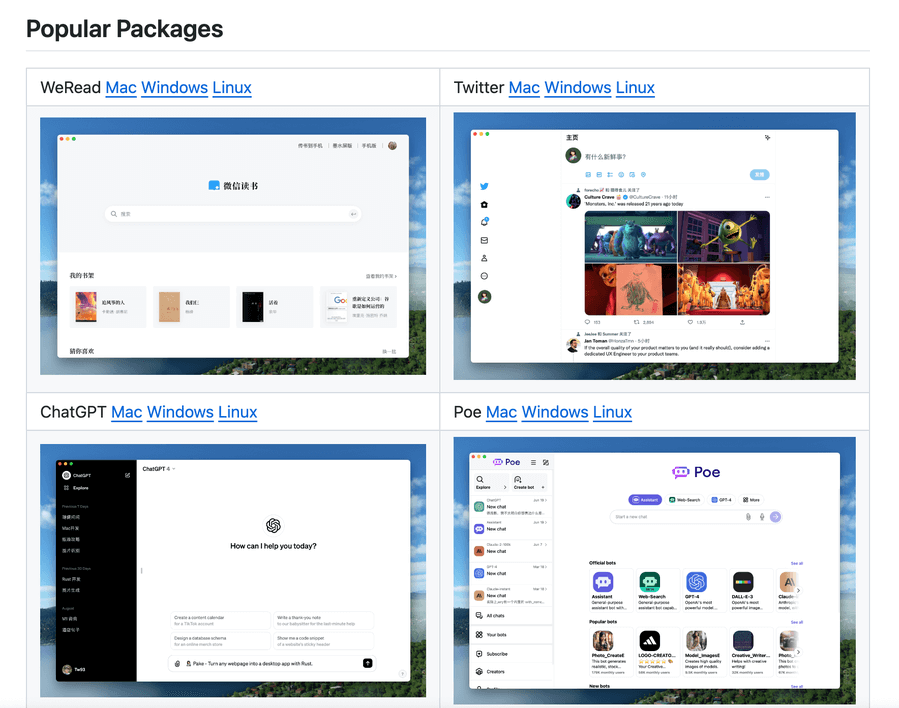Open the WeRead Windows download link
899x708 pixels.
tap(174, 87)
